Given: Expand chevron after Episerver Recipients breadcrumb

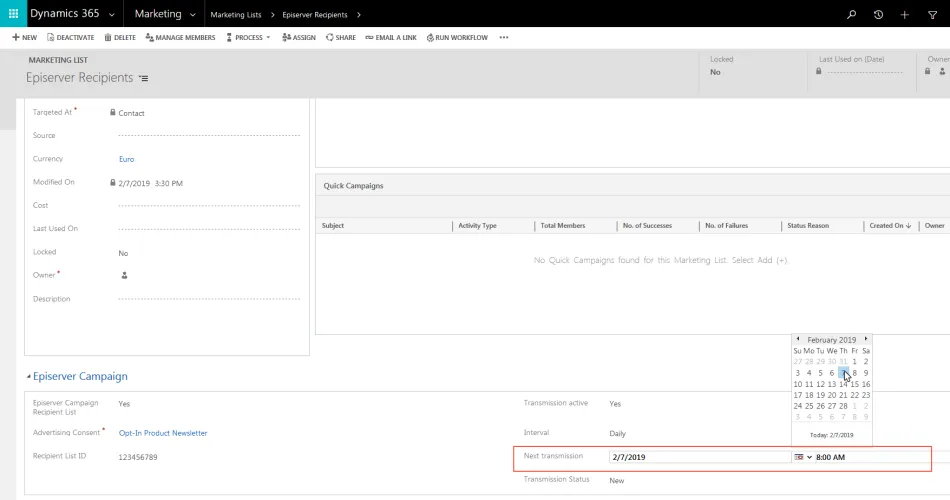Looking at the screenshot, I should (x=359, y=15).
